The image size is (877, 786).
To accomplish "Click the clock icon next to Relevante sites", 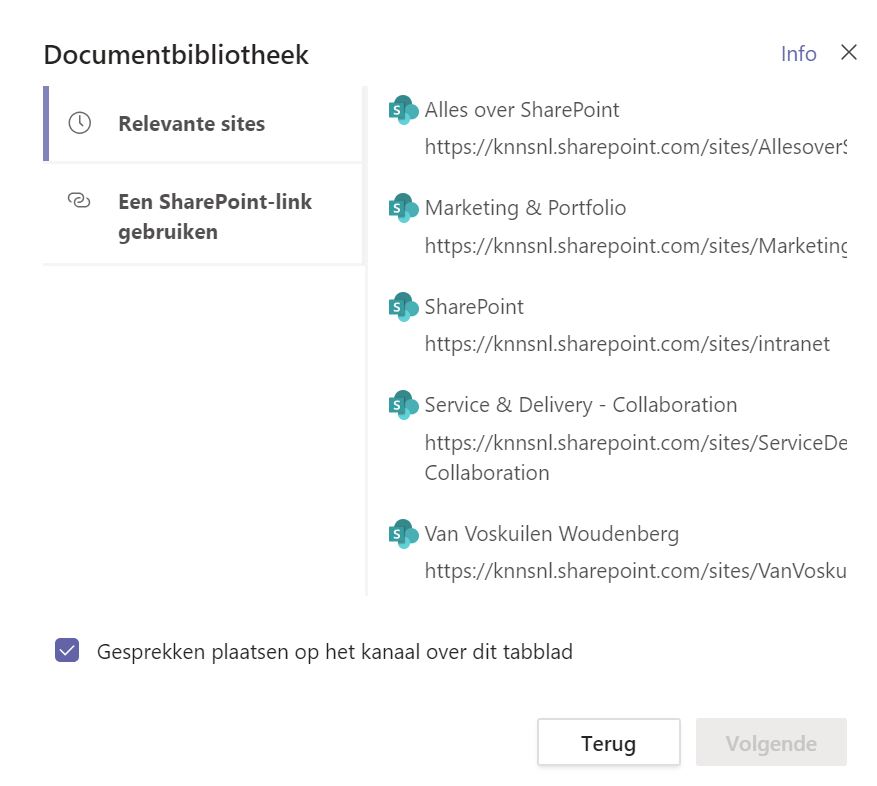I will pyautogui.click(x=79, y=123).
